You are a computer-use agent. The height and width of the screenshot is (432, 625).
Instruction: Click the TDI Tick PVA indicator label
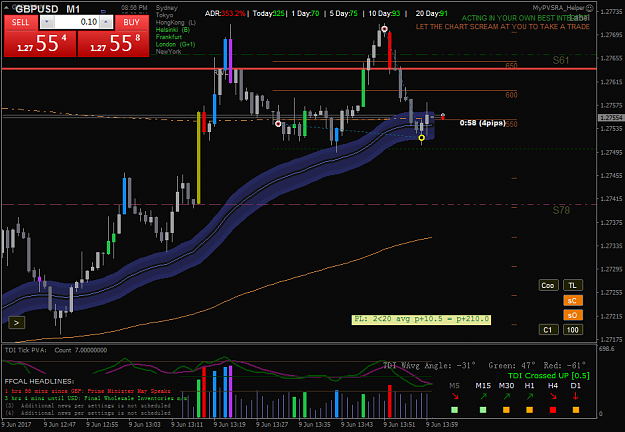(x=26, y=350)
